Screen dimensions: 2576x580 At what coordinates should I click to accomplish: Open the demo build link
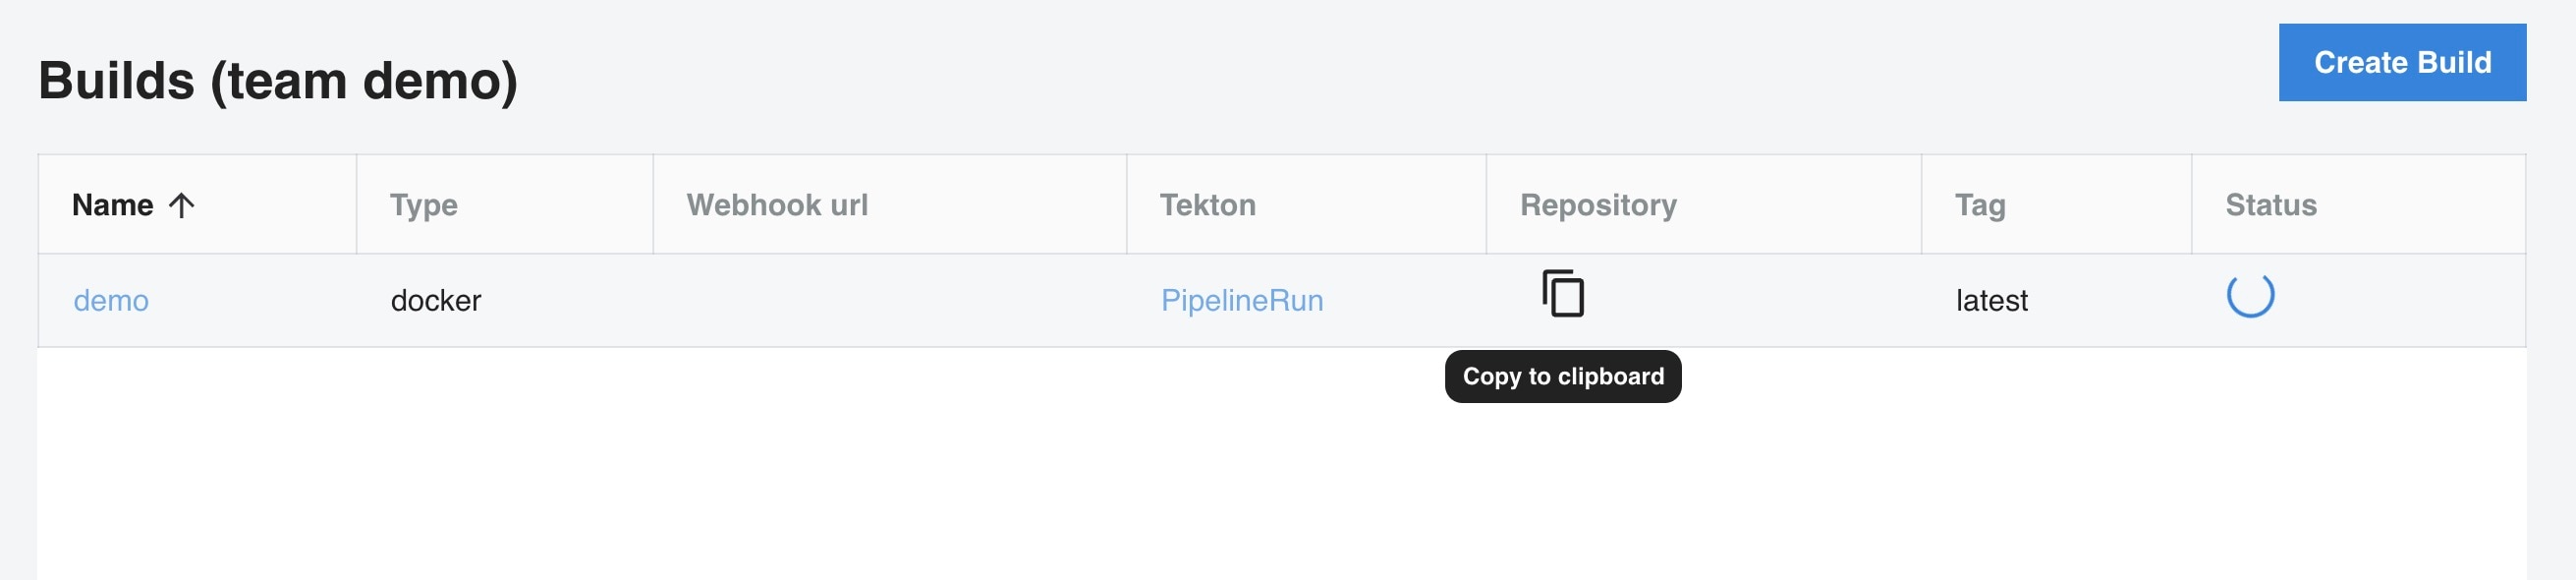click(111, 300)
